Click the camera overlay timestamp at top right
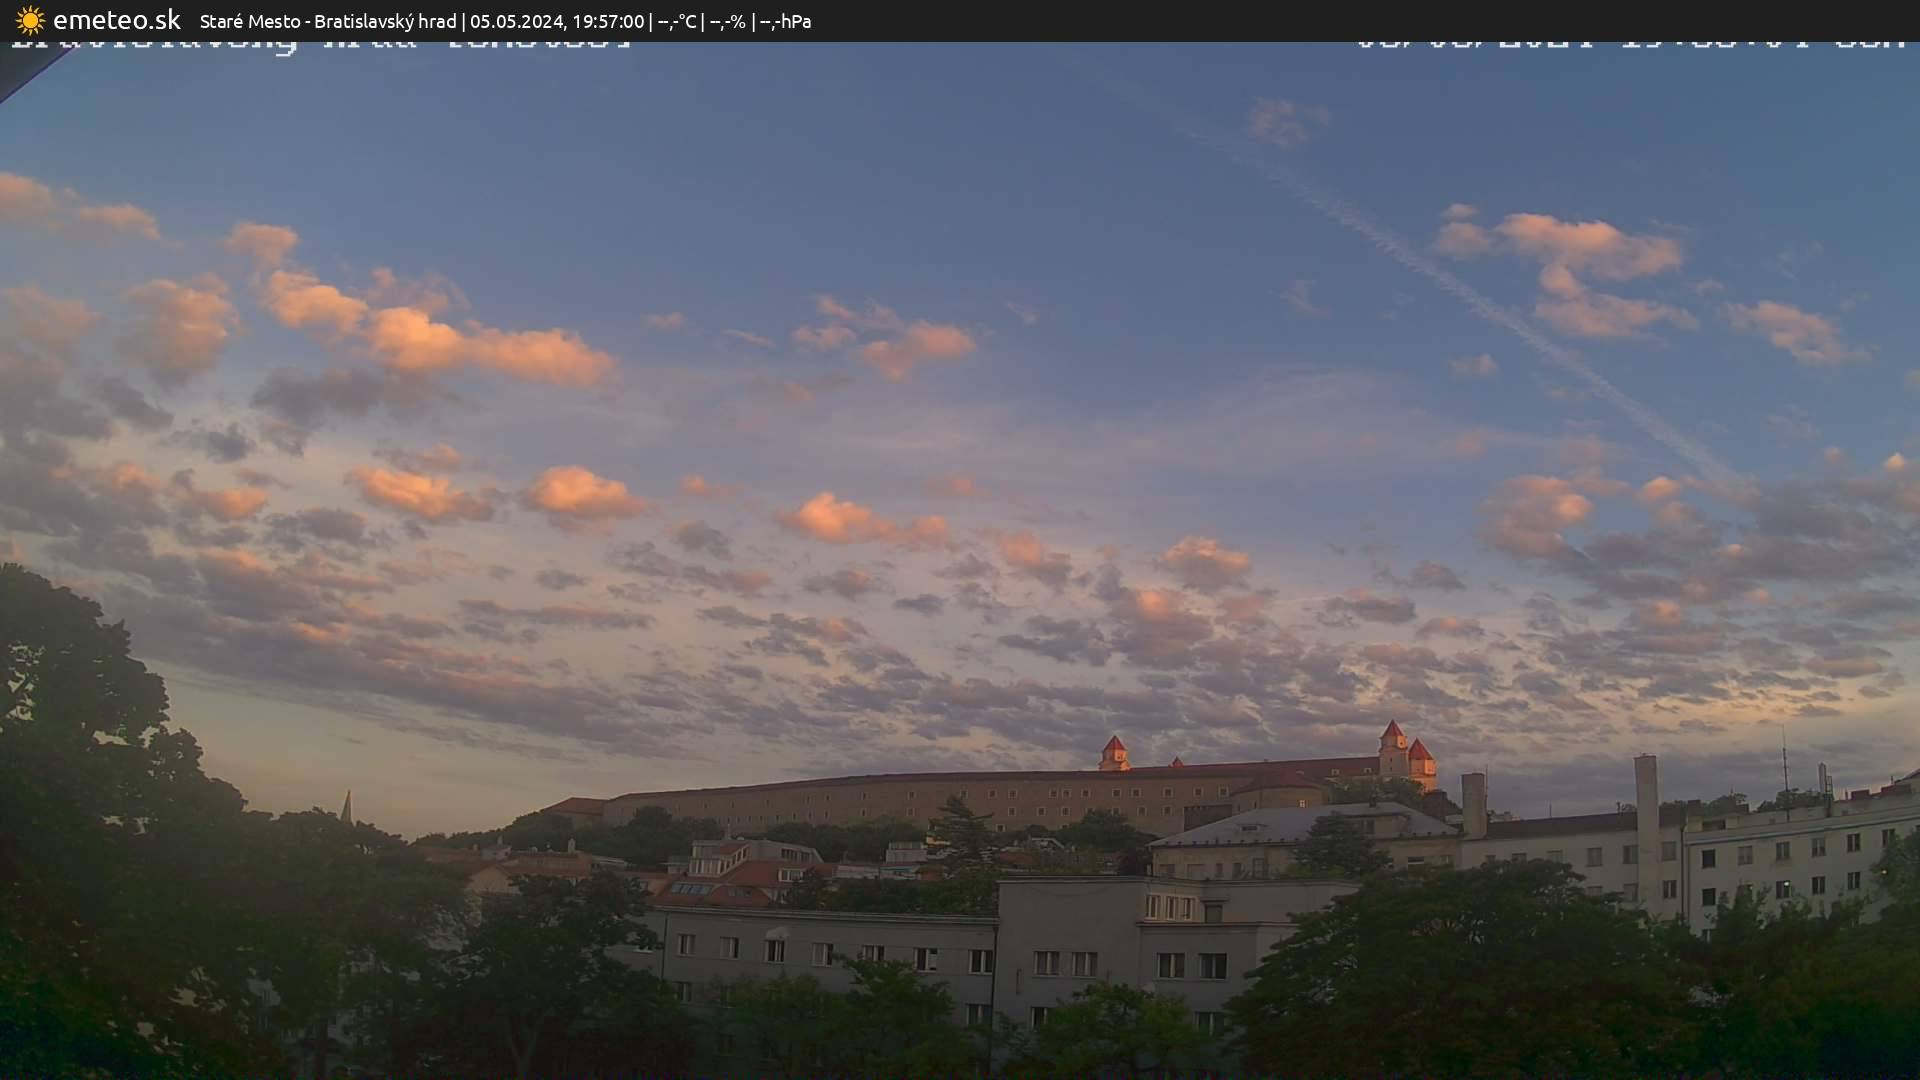Viewport: 1920px width, 1080px height. (1630, 44)
